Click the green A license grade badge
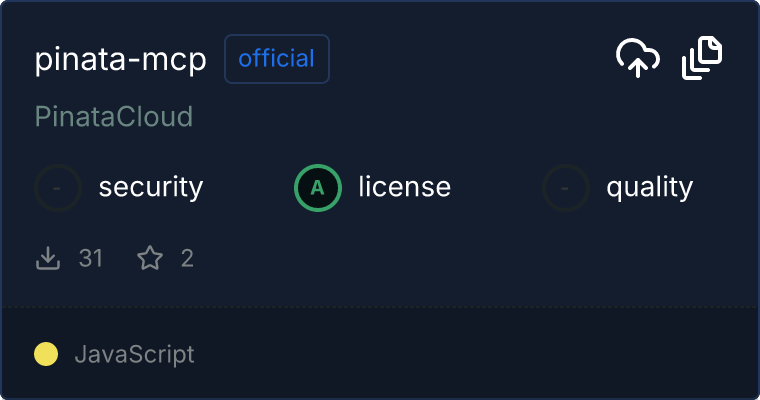Screen dimensions: 760x400 tap(318, 187)
